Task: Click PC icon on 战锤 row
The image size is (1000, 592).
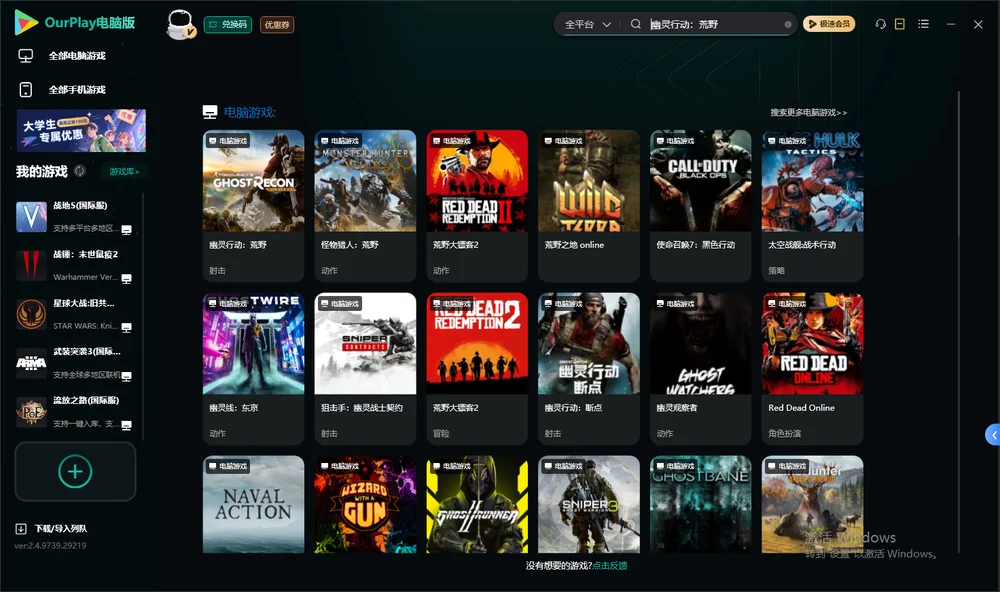Action: pos(126,279)
